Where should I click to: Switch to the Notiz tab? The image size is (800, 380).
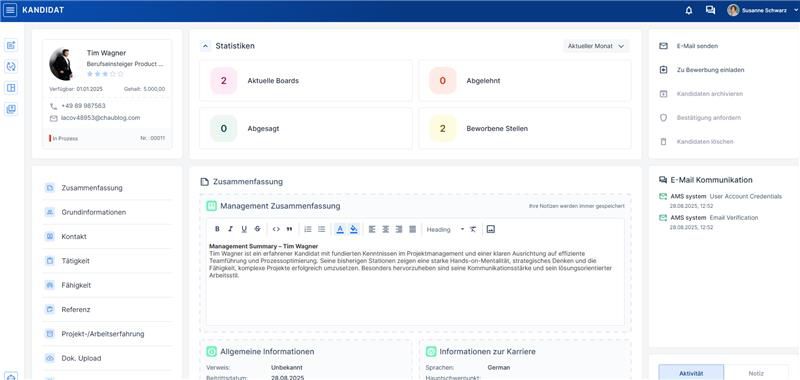click(x=756, y=373)
